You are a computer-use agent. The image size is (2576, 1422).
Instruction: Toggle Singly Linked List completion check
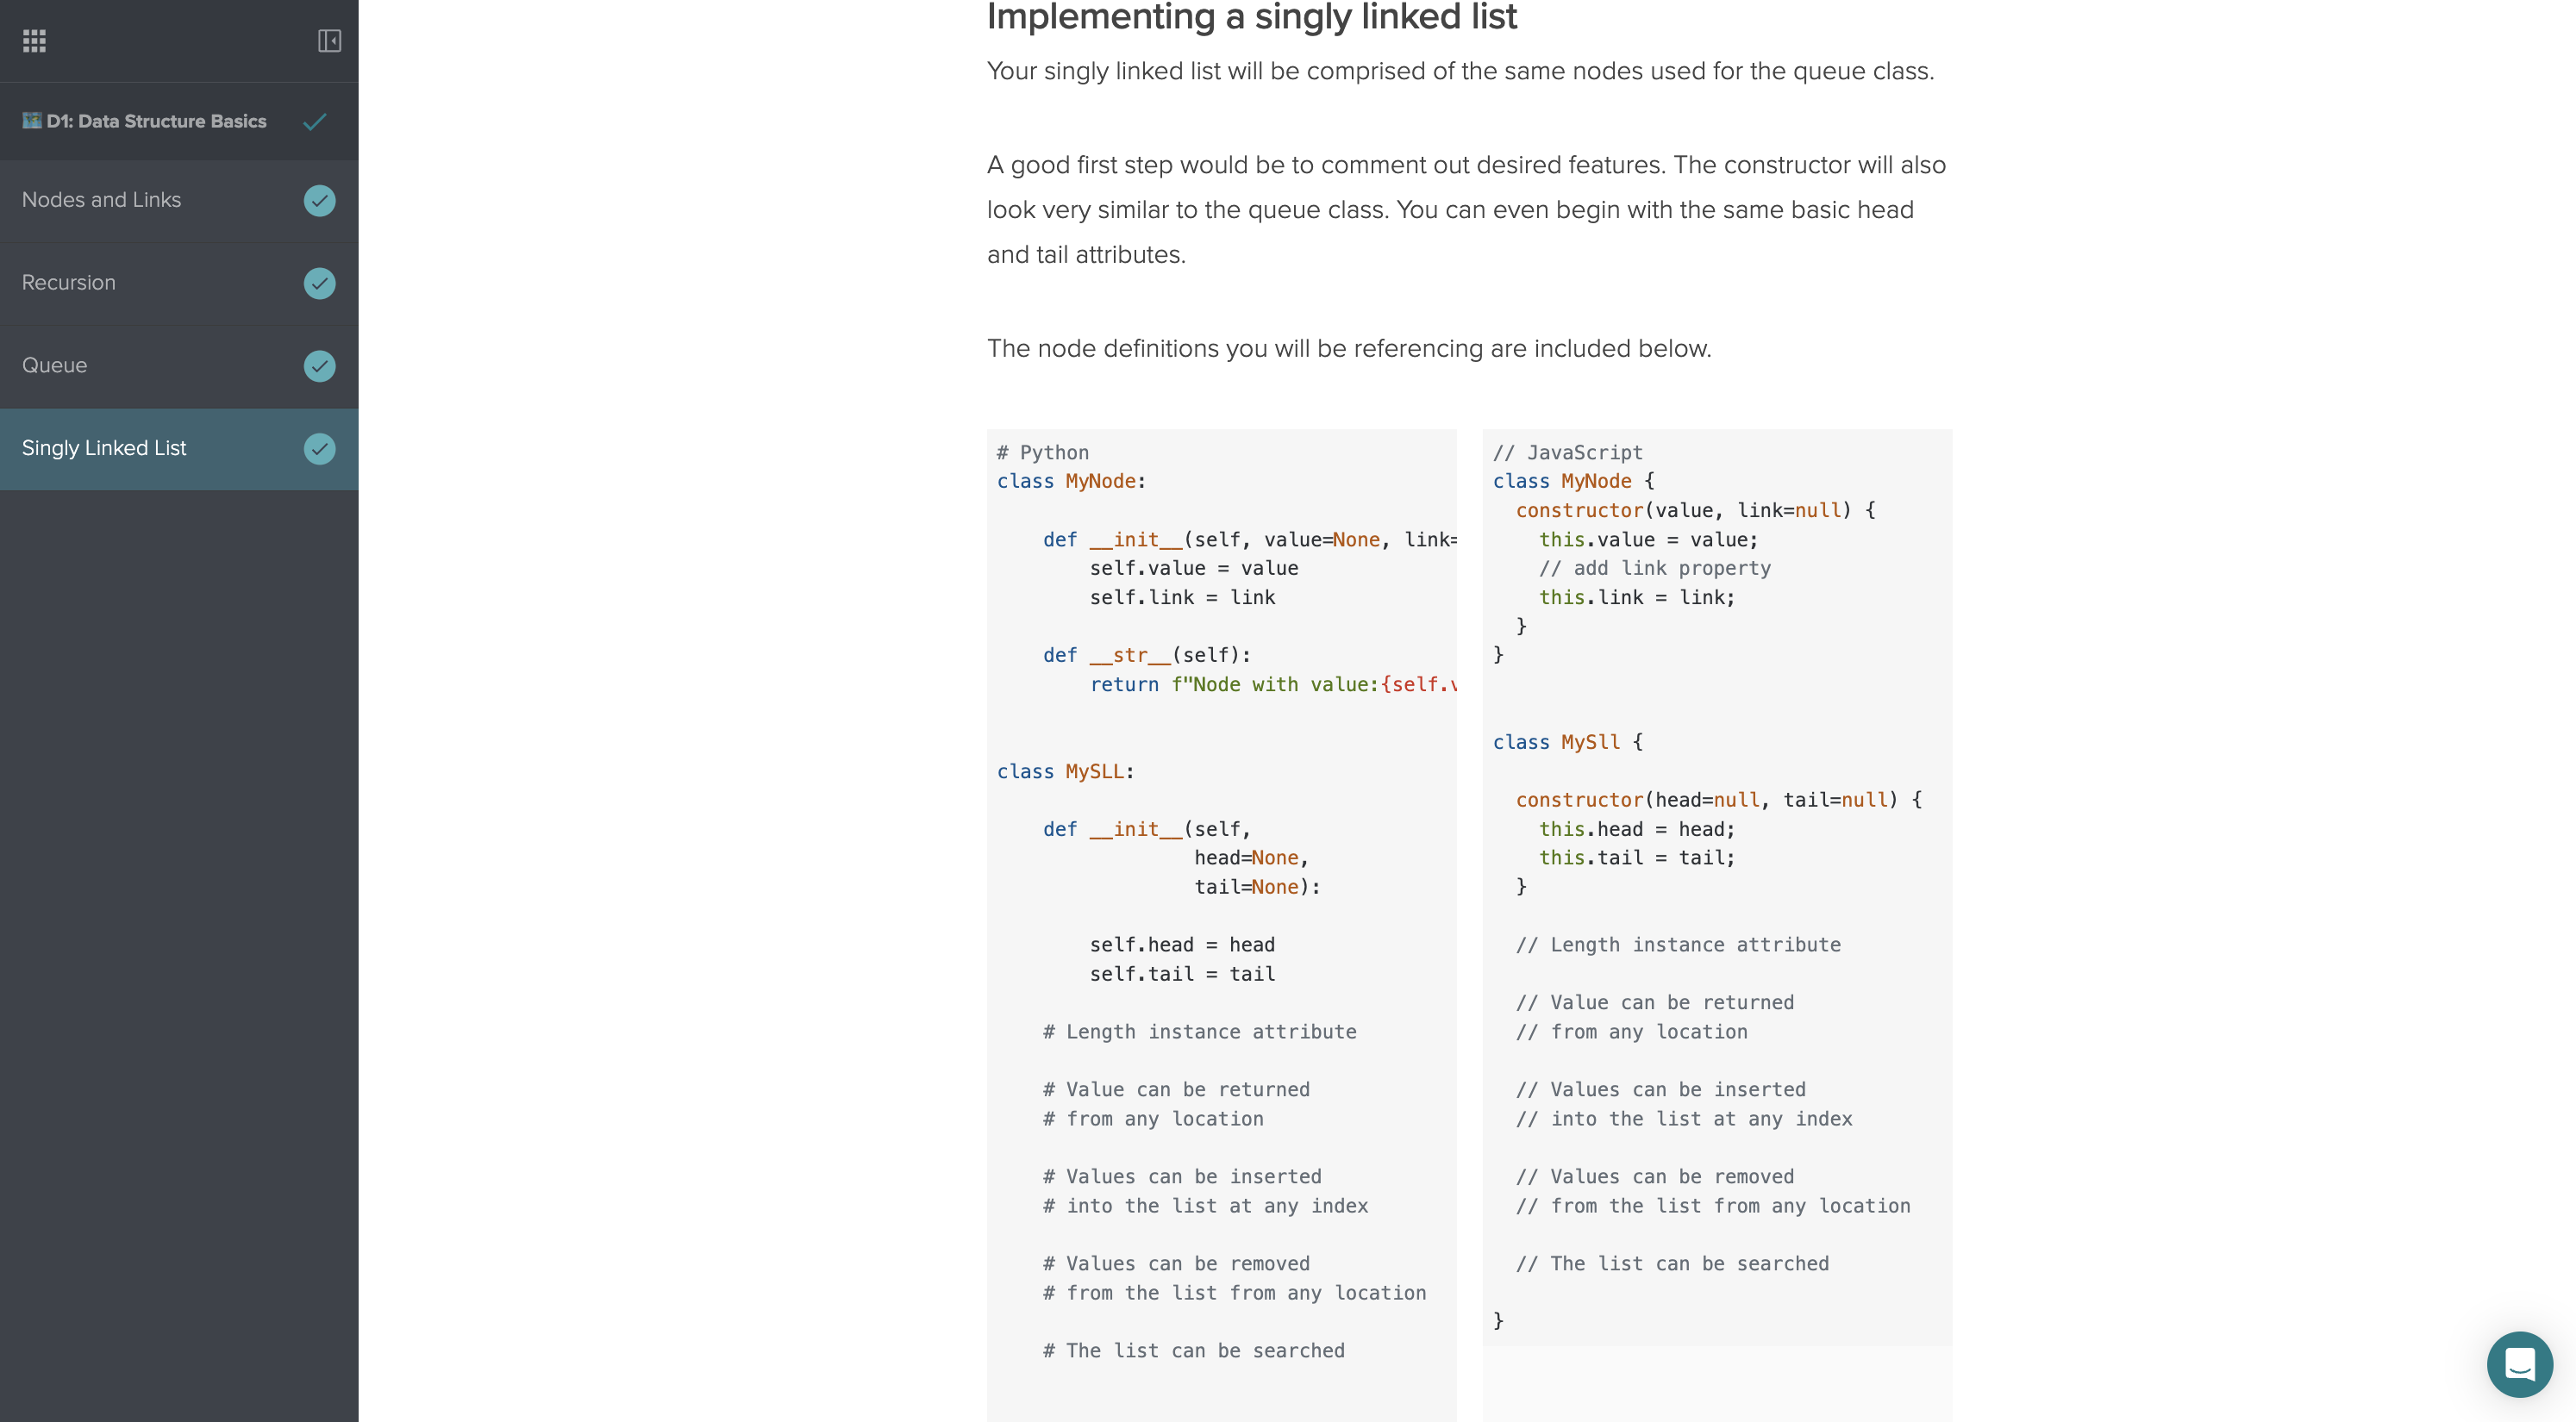[319, 449]
